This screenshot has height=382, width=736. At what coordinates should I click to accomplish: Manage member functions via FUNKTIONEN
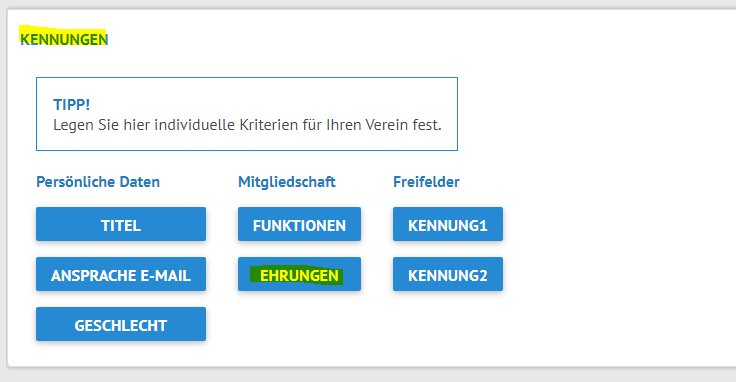pos(299,224)
